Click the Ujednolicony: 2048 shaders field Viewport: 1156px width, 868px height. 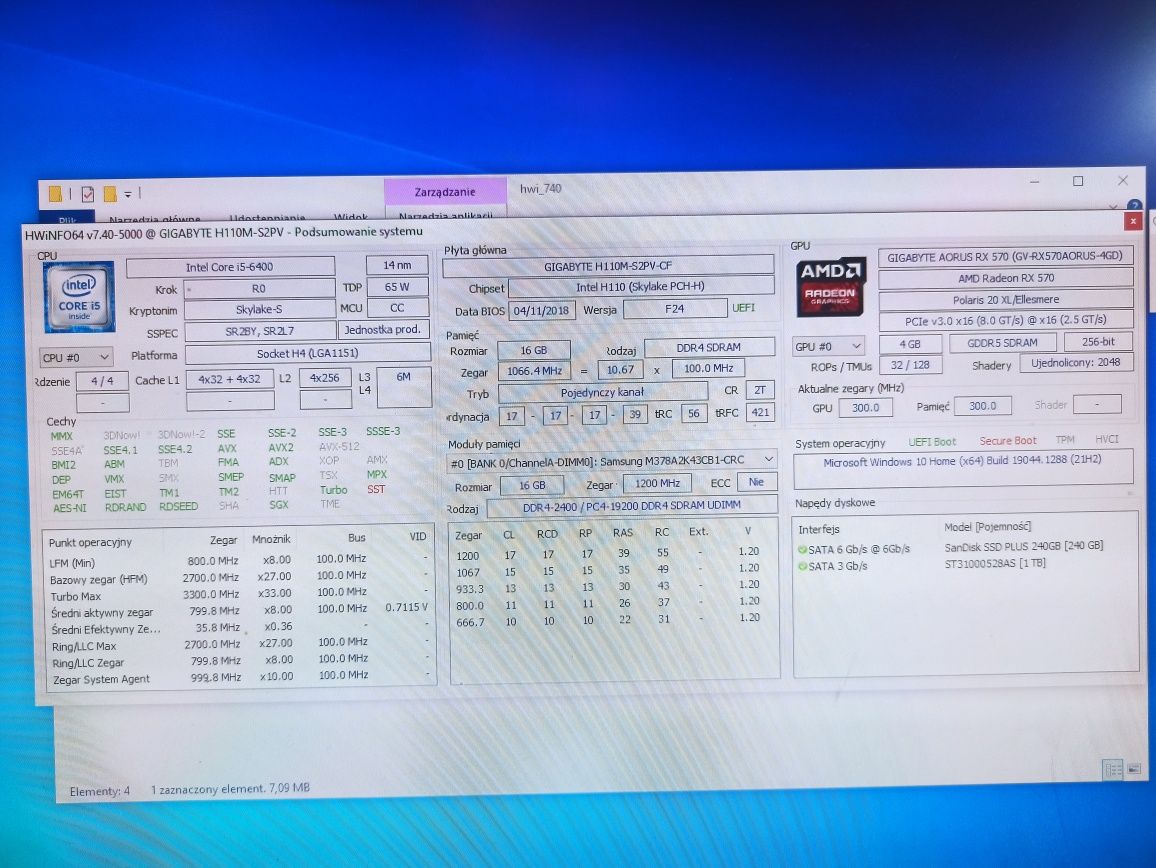[x=1076, y=363]
